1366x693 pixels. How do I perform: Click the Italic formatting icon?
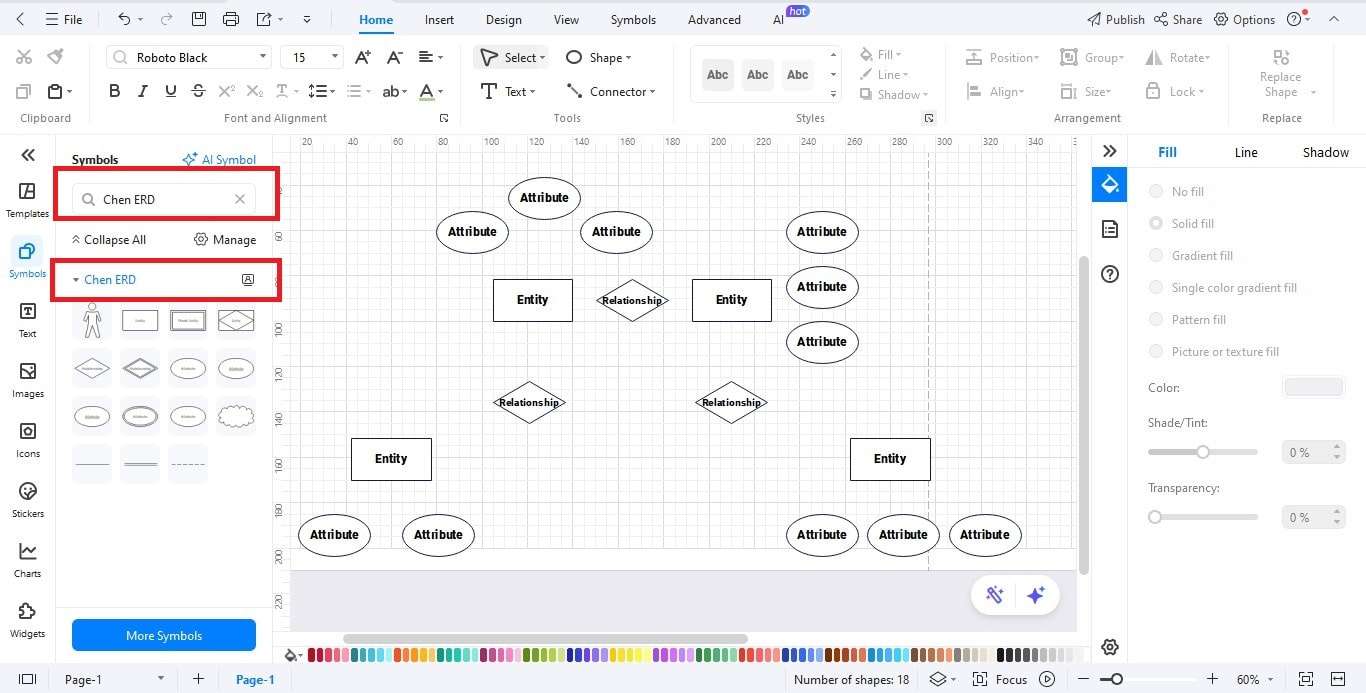pyautogui.click(x=142, y=91)
